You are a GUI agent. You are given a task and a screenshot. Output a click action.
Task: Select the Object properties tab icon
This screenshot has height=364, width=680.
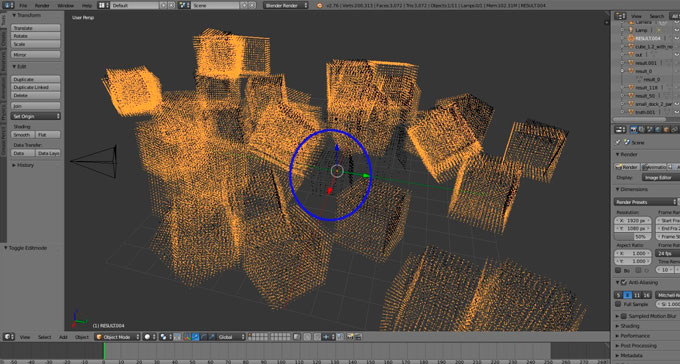click(x=667, y=130)
